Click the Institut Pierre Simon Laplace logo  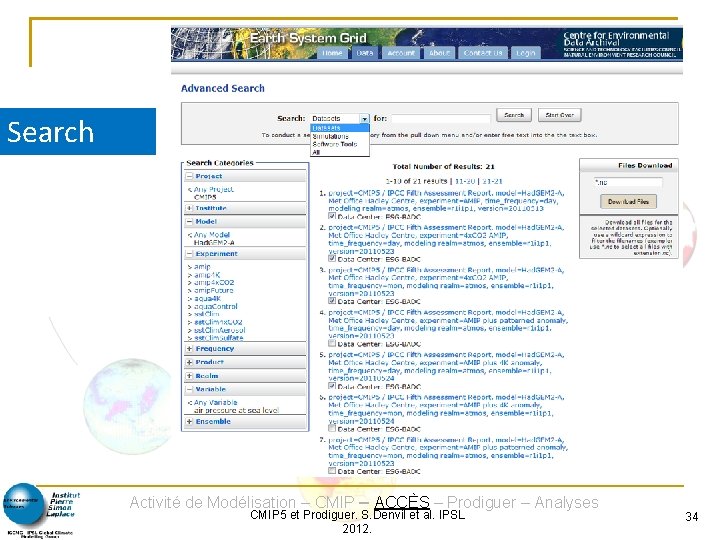40,510
